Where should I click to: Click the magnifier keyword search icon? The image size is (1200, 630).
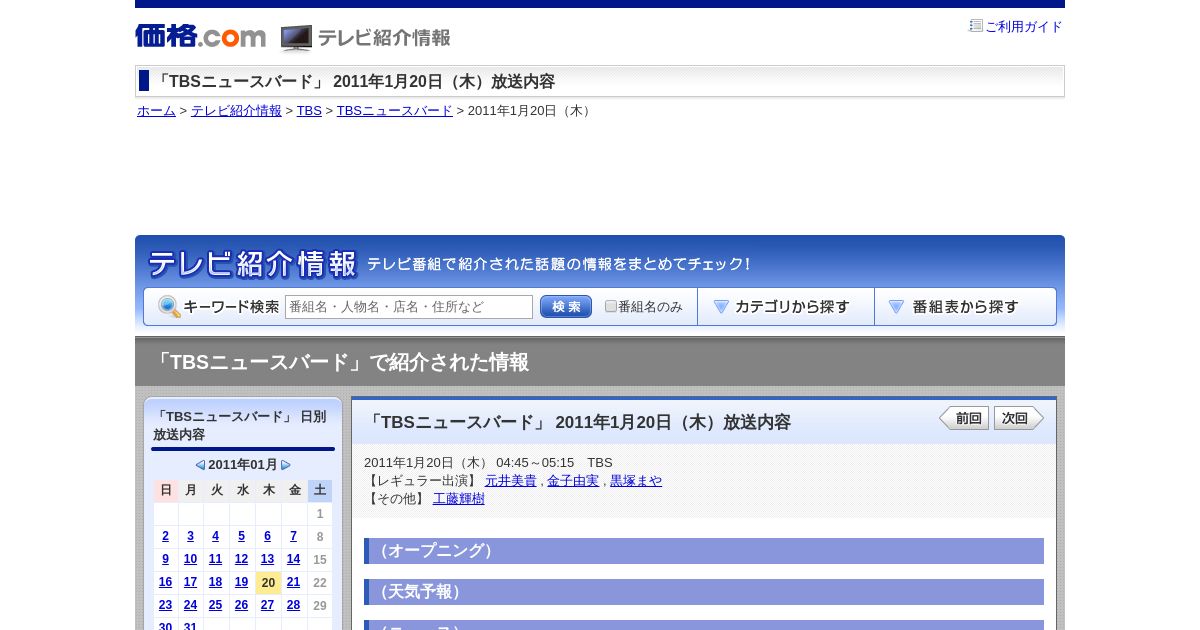point(169,307)
